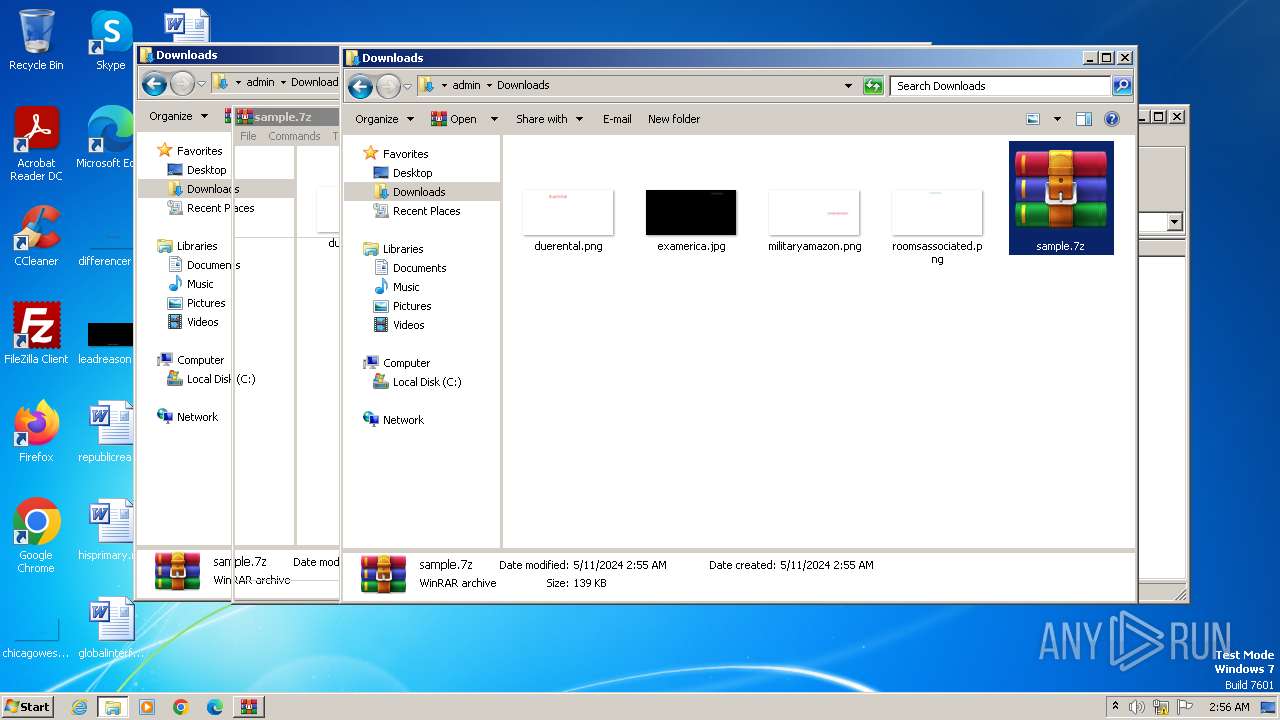
Task: Open Chrome from the taskbar
Action: 180,707
